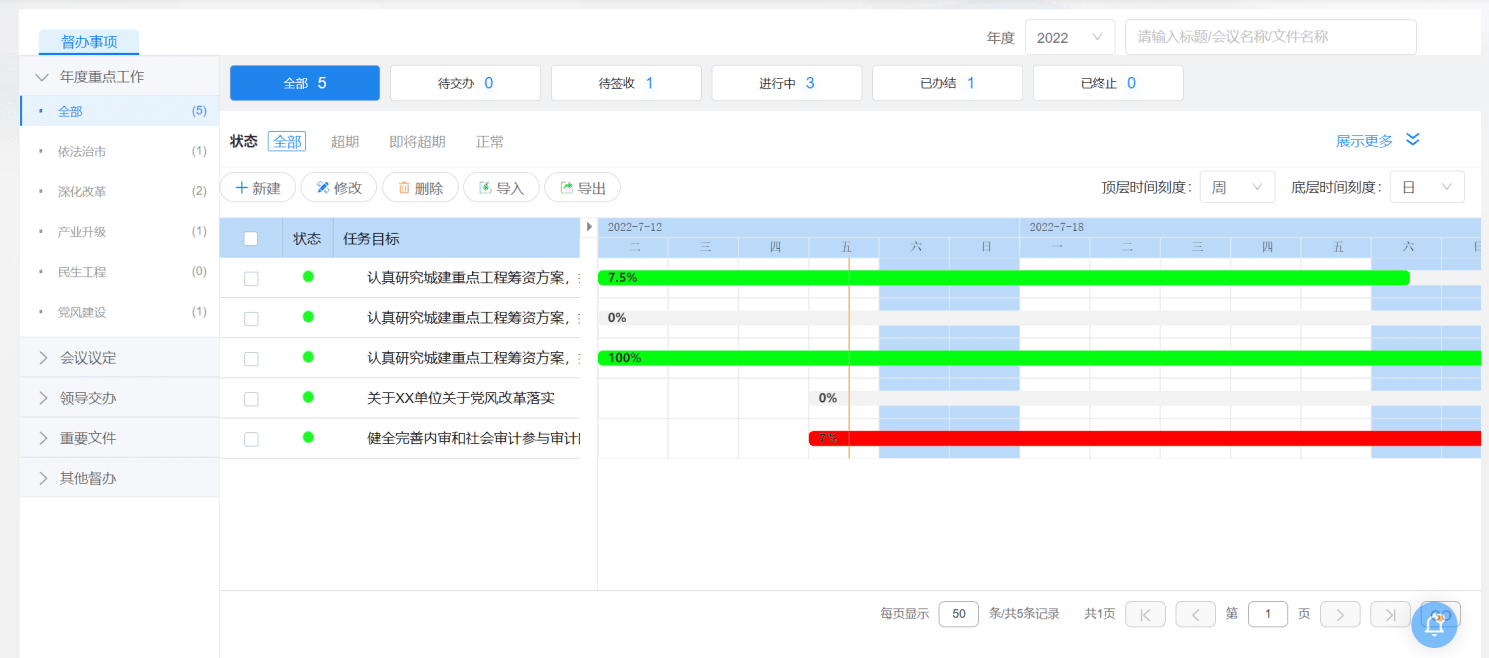Click status dot for 关于XX单位关于党风改革落实
The height and width of the screenshot is (658, 1489).
tap(308, 397)
